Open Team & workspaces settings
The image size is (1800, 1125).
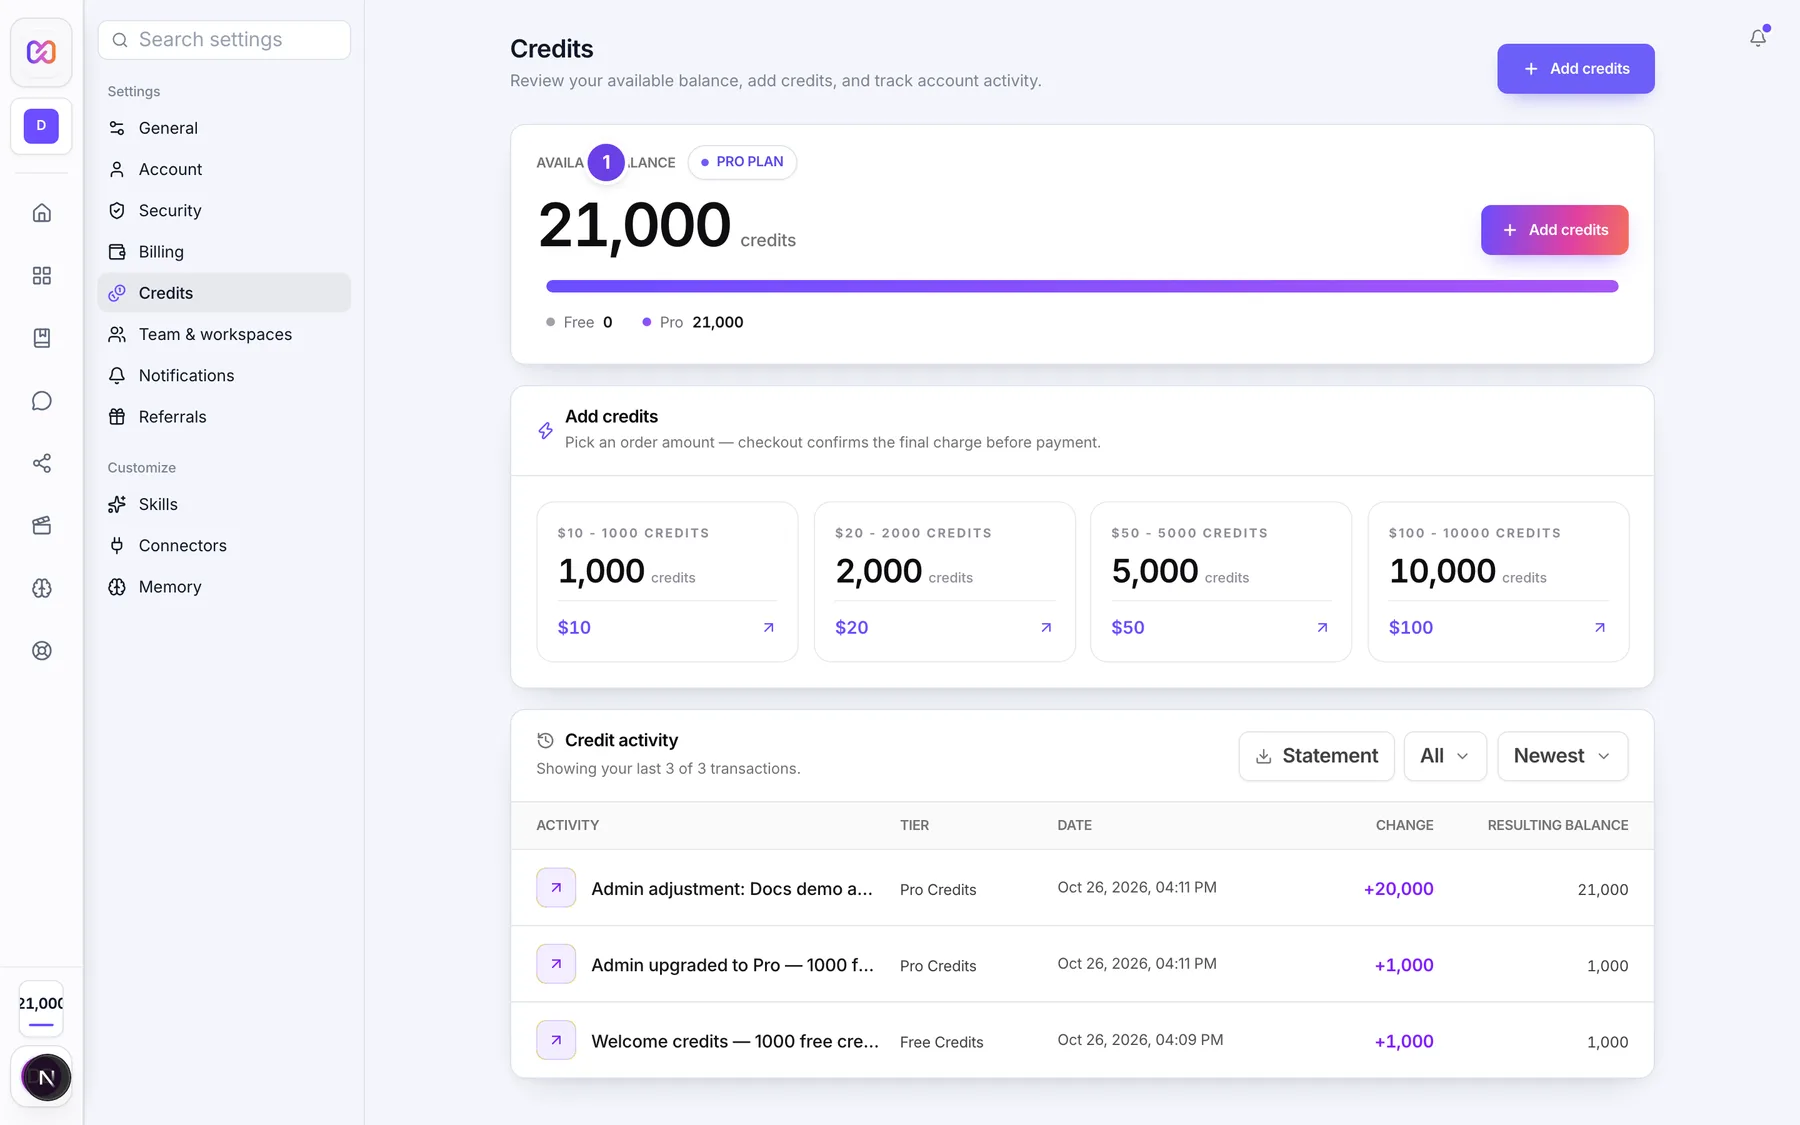[x=224, y=334]
